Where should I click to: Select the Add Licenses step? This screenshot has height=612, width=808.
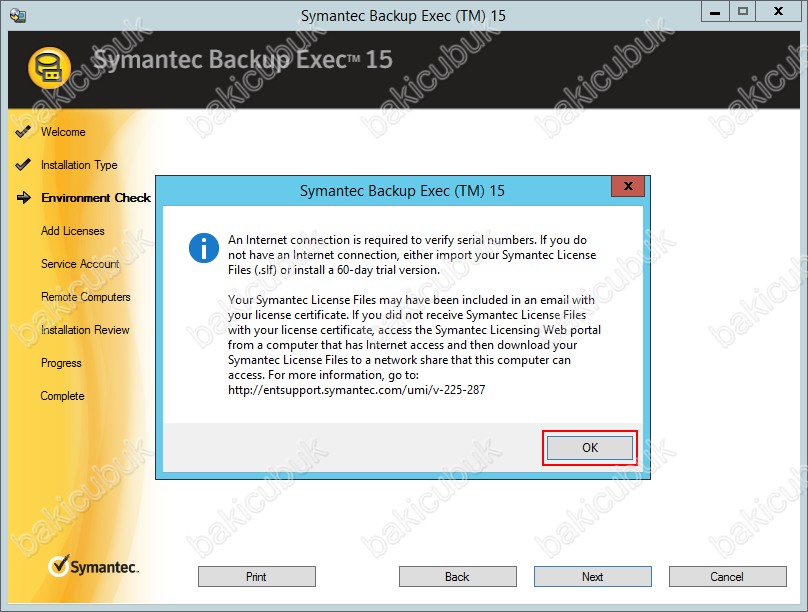click(x=73, y=231)
